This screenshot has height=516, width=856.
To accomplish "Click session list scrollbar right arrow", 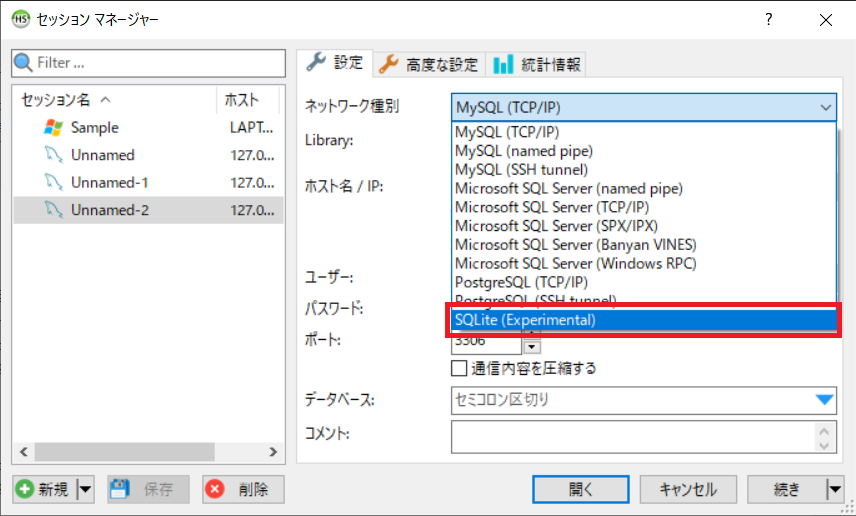I will pos(274,452).
